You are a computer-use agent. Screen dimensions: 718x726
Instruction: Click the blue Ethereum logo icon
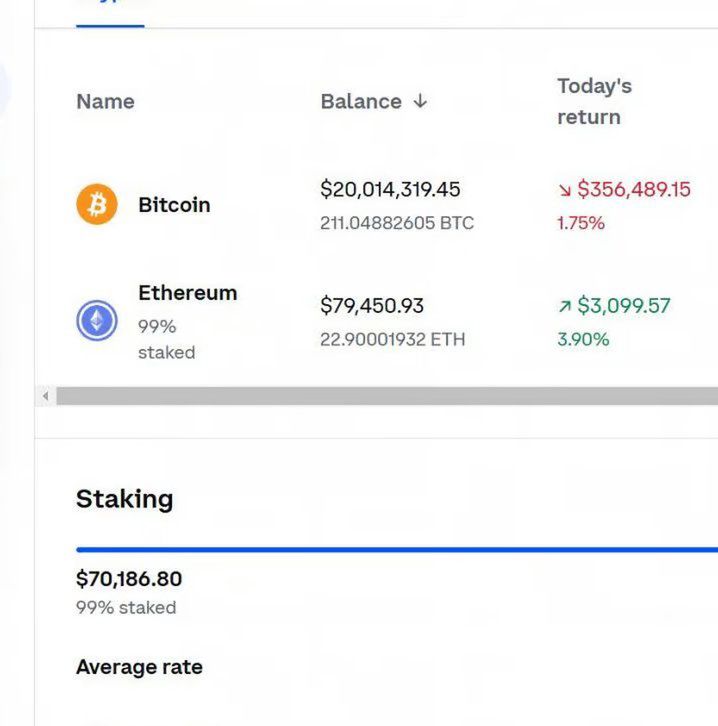point(97,320)
